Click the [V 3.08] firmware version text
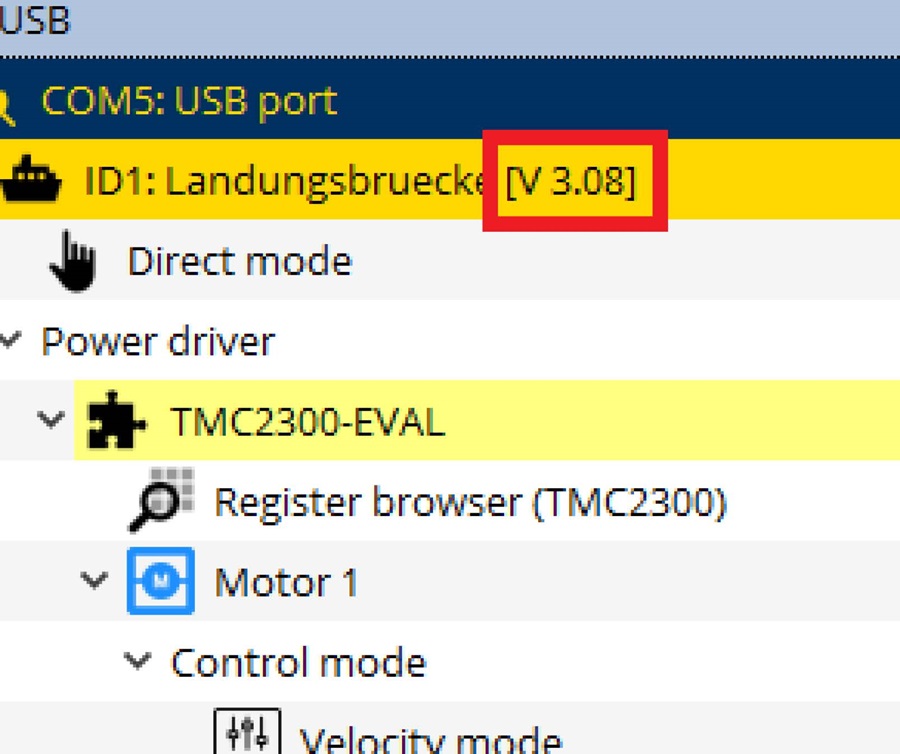The width and height of the screenshot is (900, 754). (x=571, y=182)
